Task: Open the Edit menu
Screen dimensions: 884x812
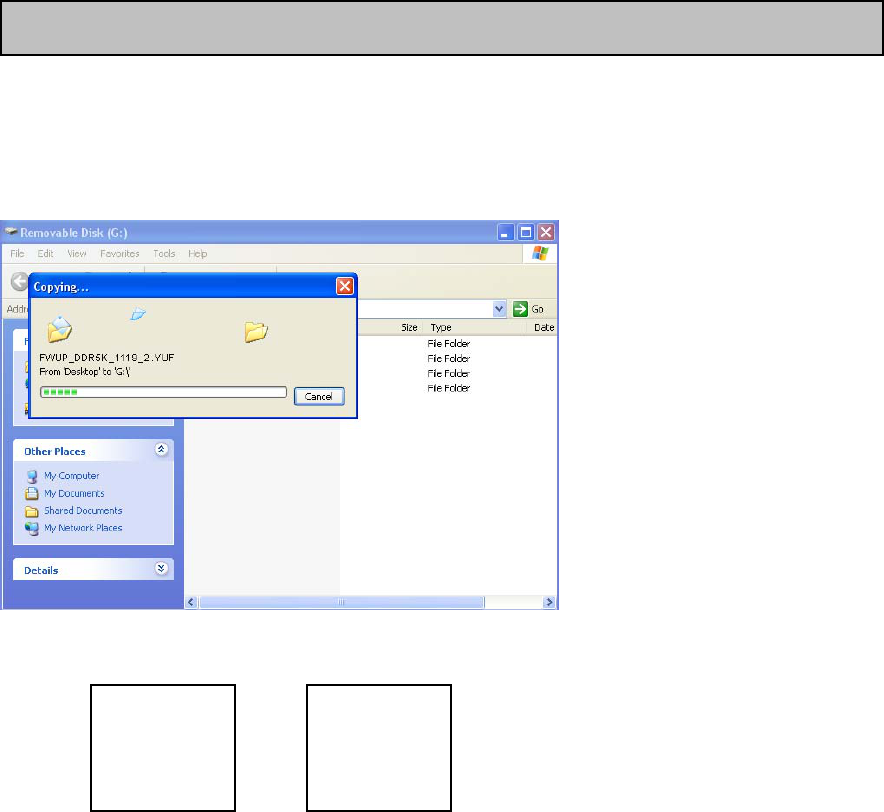Action: 46,254
